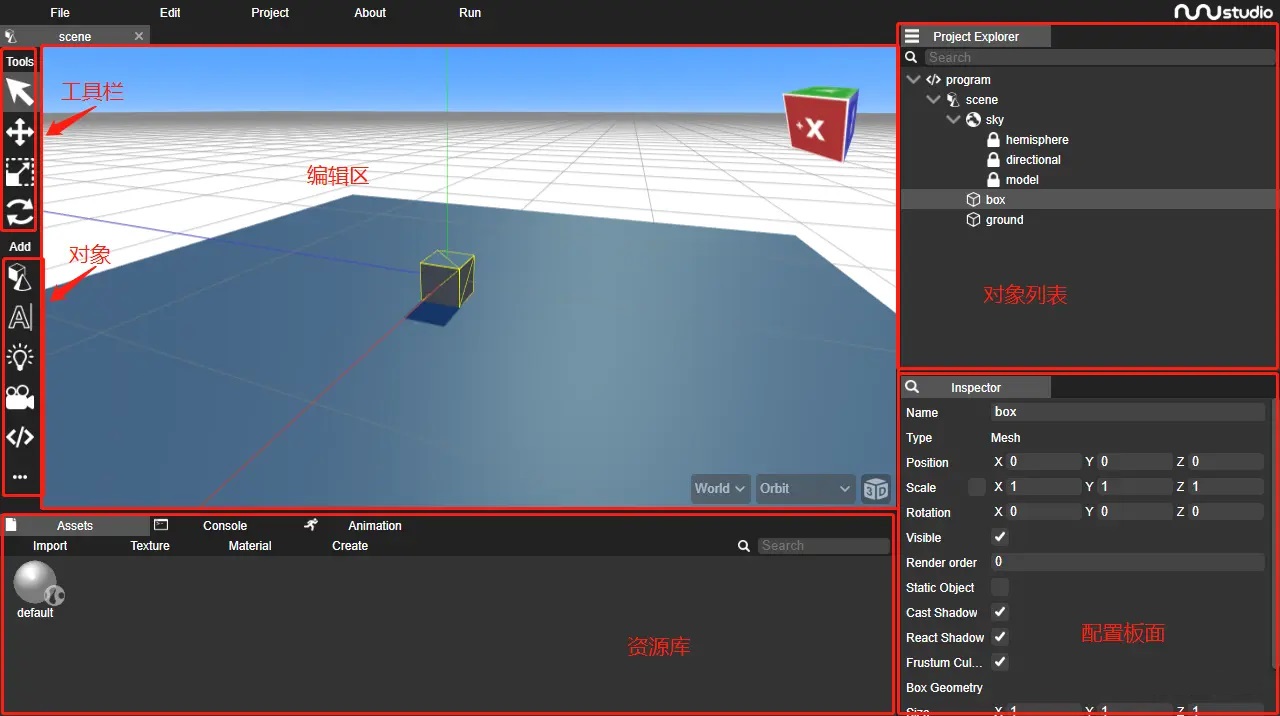Click the Import button in Assets
This screenshot has height=716, width=1280.
[x=50, y=546]
